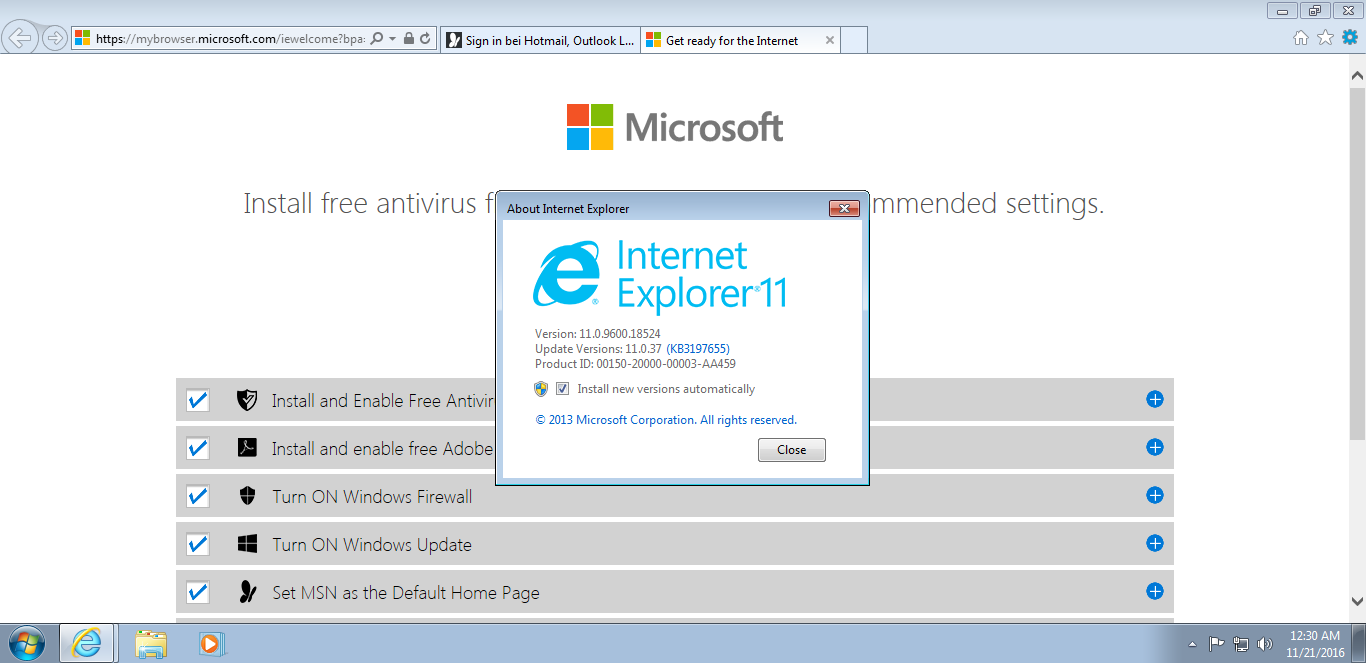Switch to Sign in bei Hotmail tab

540,40
